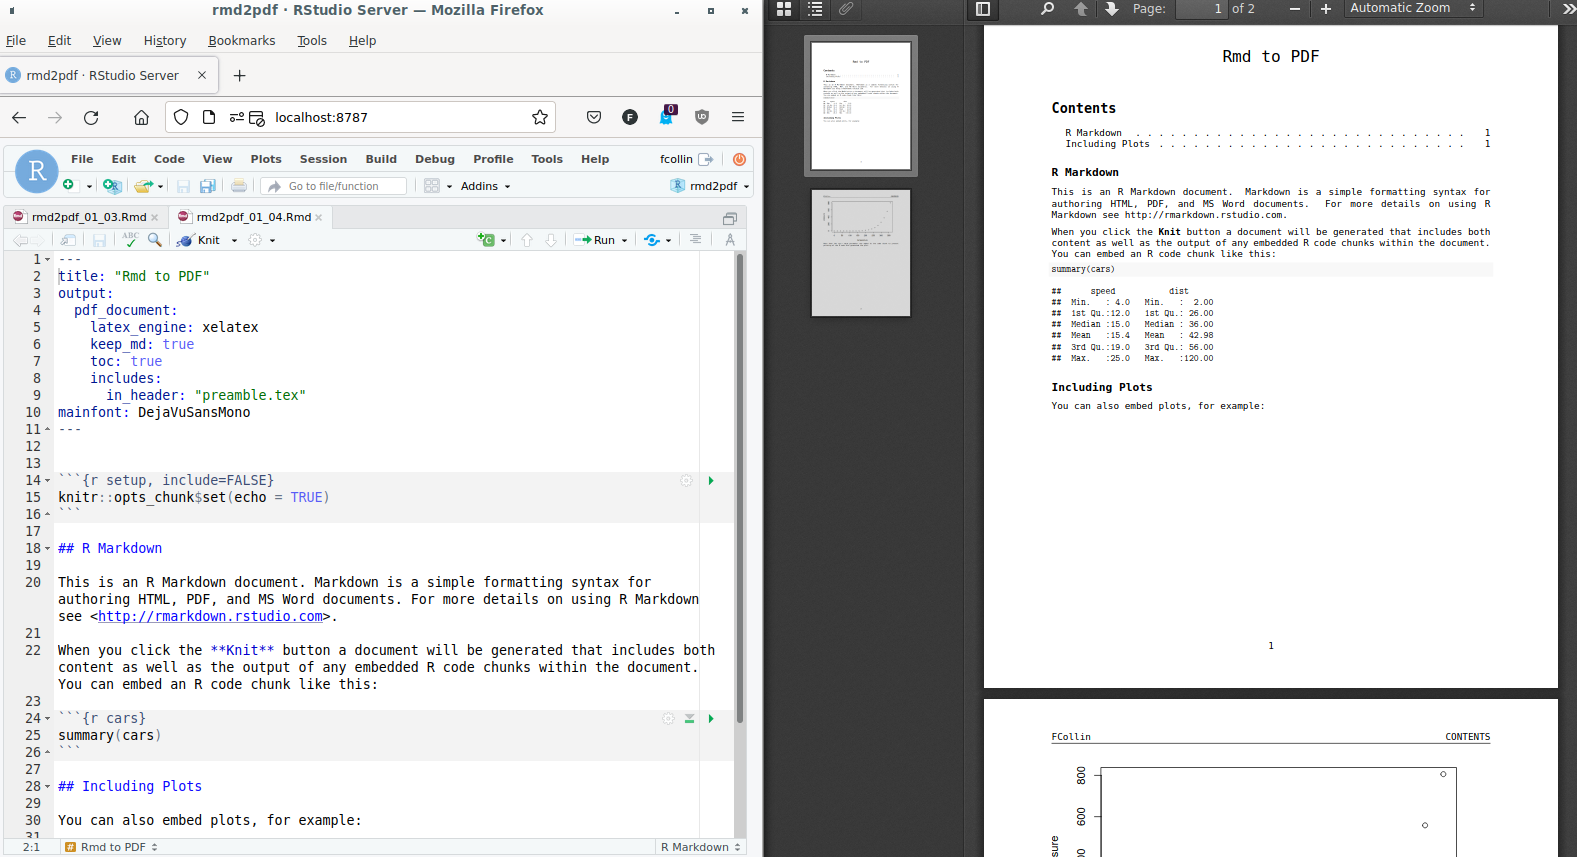The image size is (1577, 857).
Task: Show thumbnails view in PDF viewer sidebar
Action: click(784, 9)
